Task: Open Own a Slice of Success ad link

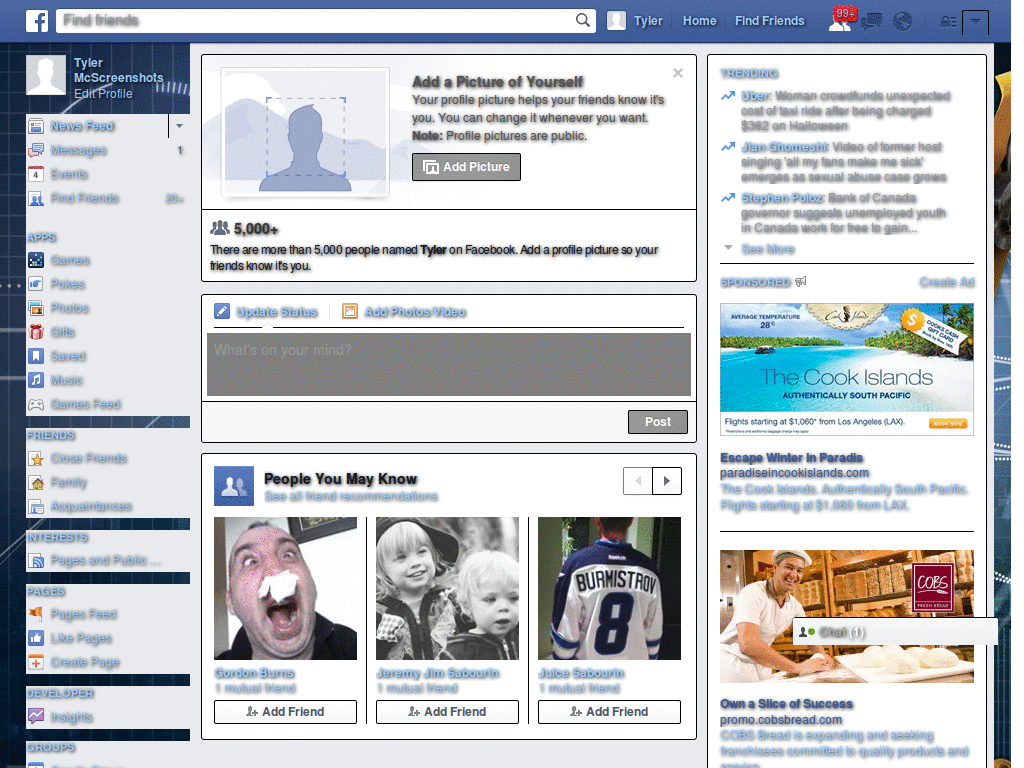Action: [786, 704]
